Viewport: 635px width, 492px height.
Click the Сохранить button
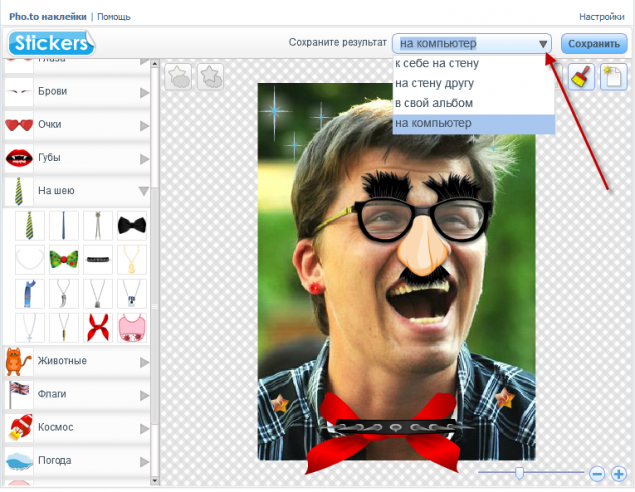click(594, 44)
